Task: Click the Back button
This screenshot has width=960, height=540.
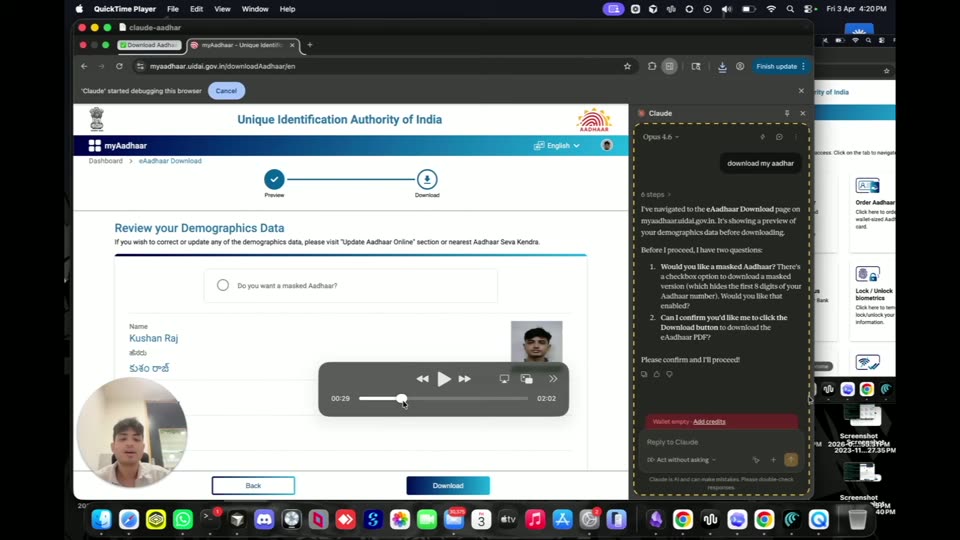Action: coord(253,486)
